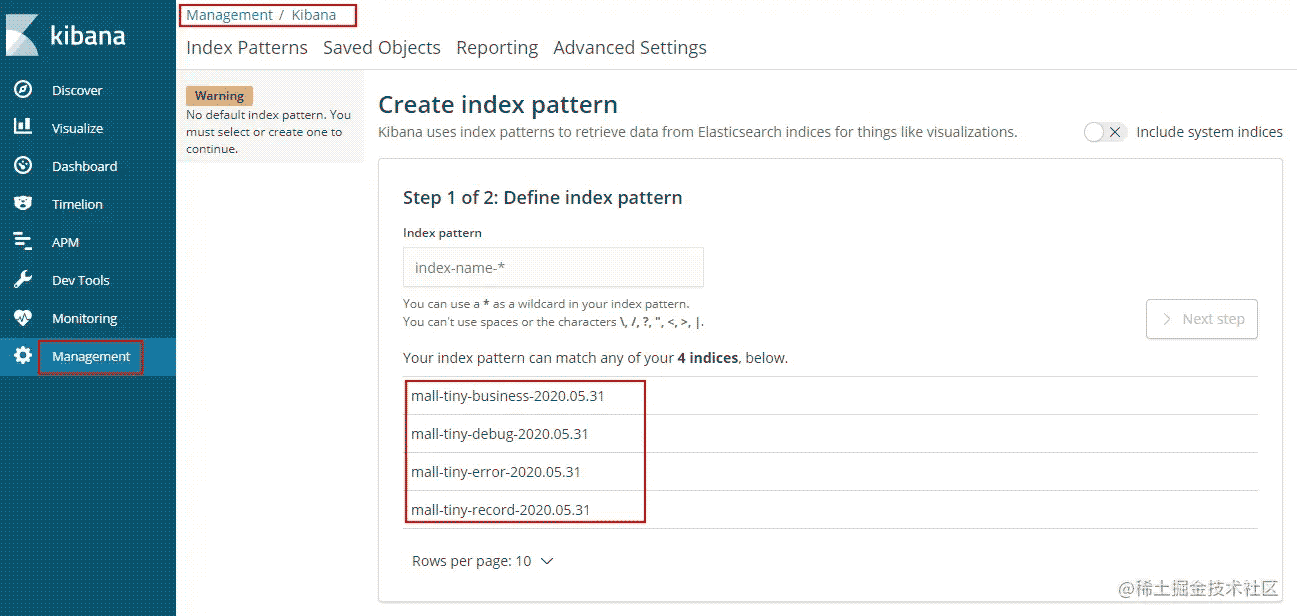Click the Timelion mask icon
Viewport: 1297px width, 616px height.
click(x=23, y=204)
